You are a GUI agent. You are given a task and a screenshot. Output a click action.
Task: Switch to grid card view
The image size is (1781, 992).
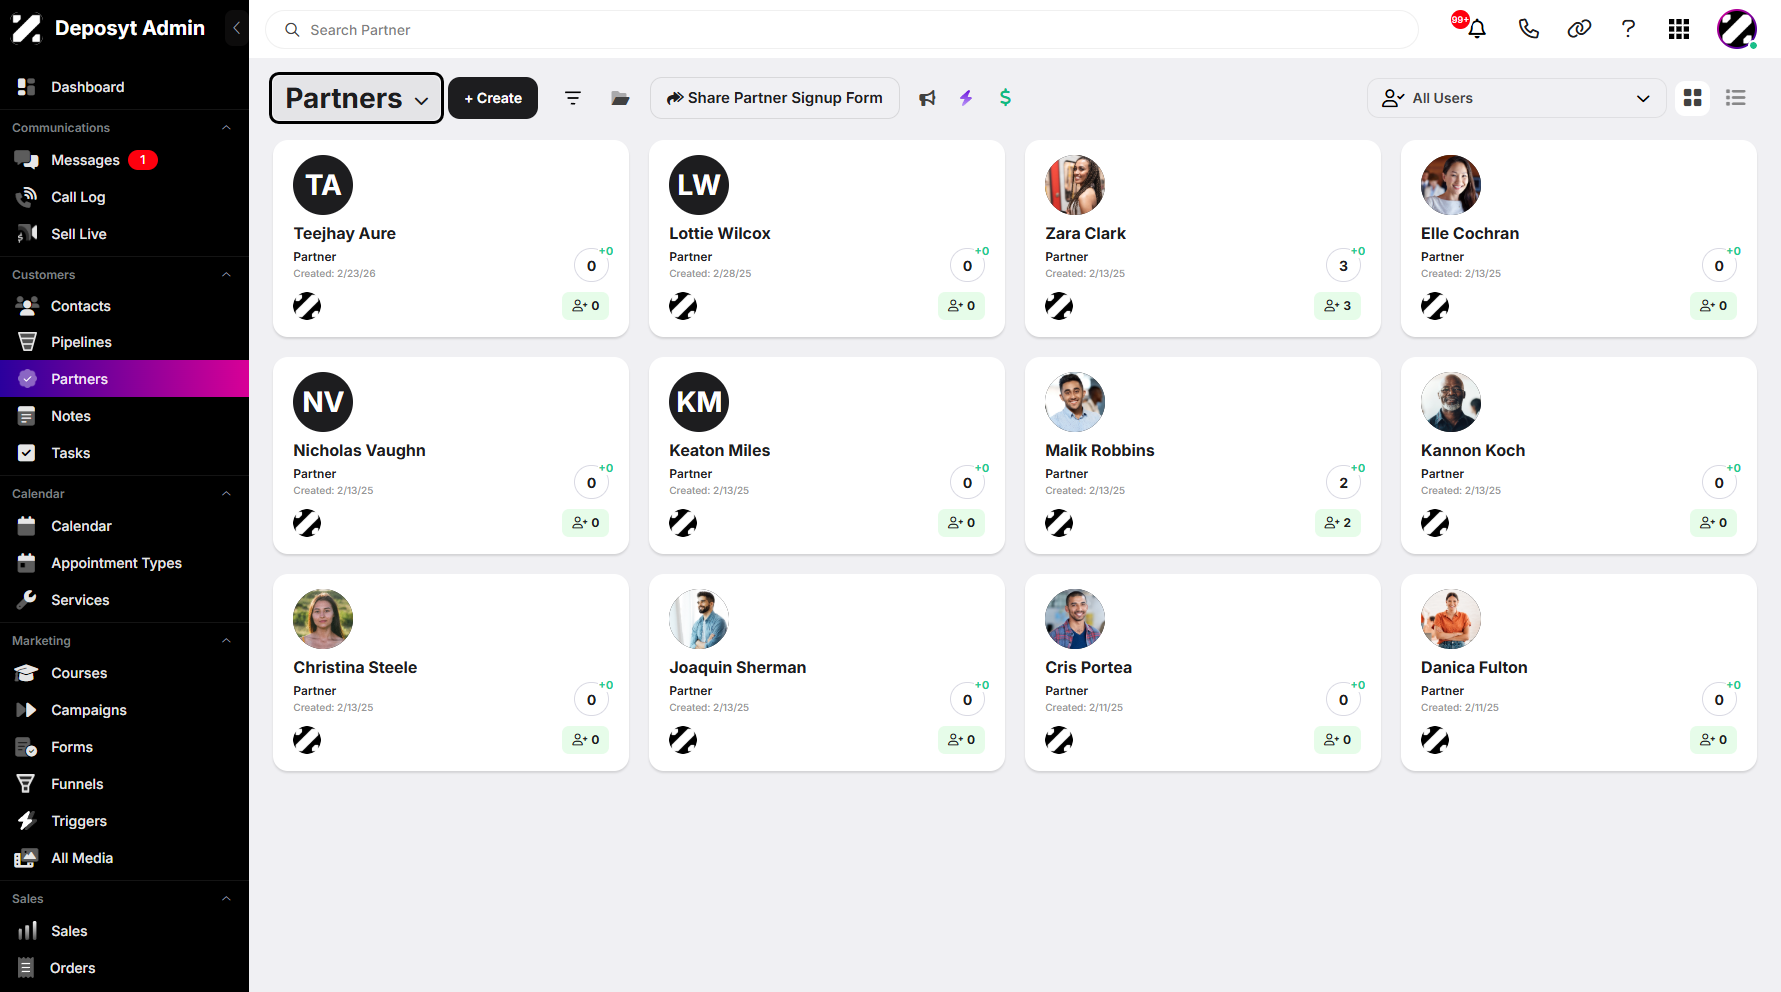(1693, 98)
